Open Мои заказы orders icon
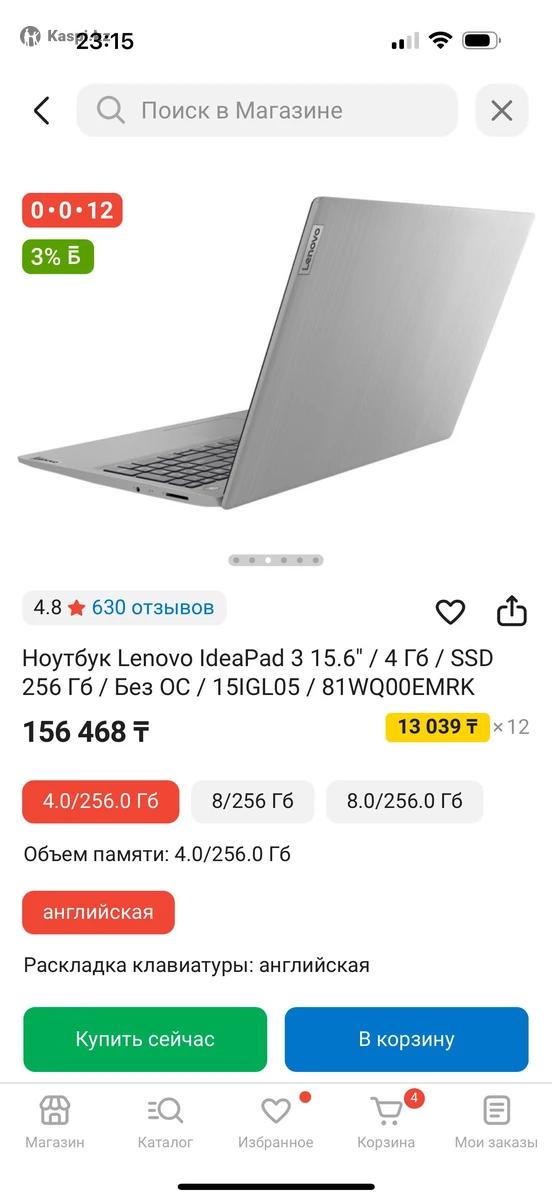The height and width of the screenshot is (1200, 552). [496, 1122]
